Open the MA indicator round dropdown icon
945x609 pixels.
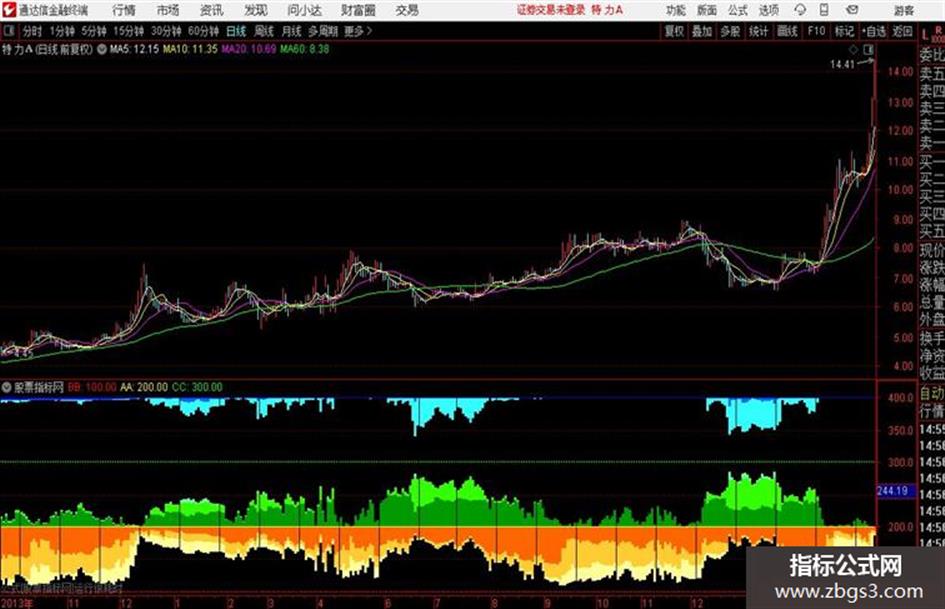tap(102, 49)
